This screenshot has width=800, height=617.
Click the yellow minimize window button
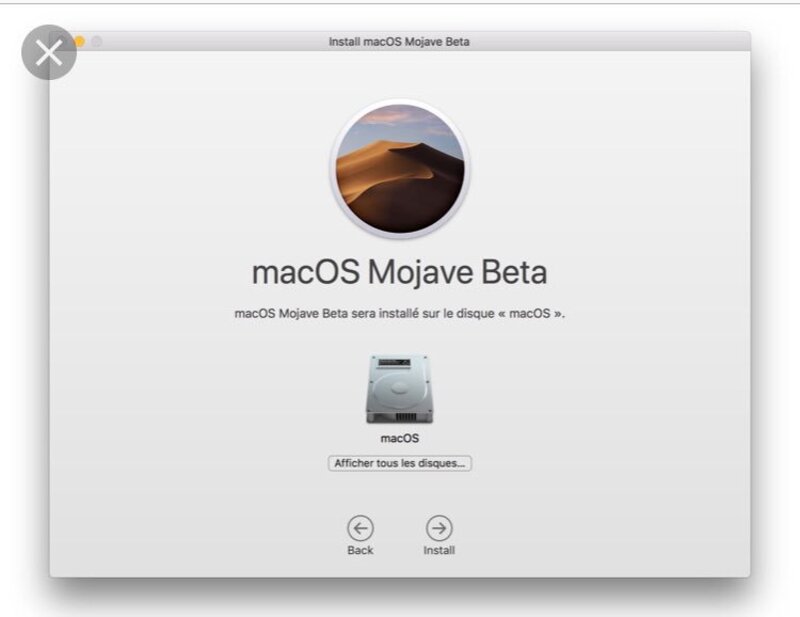pos(79,41)
